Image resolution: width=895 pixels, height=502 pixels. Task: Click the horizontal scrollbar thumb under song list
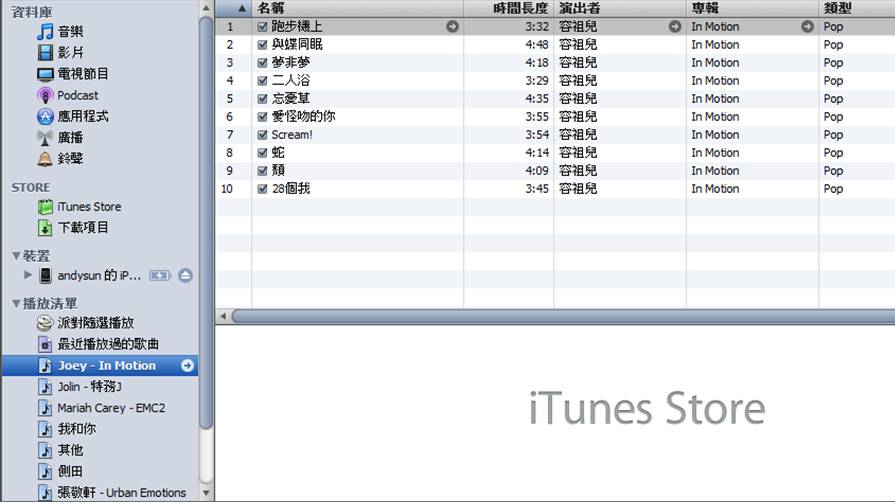[563, 316]
